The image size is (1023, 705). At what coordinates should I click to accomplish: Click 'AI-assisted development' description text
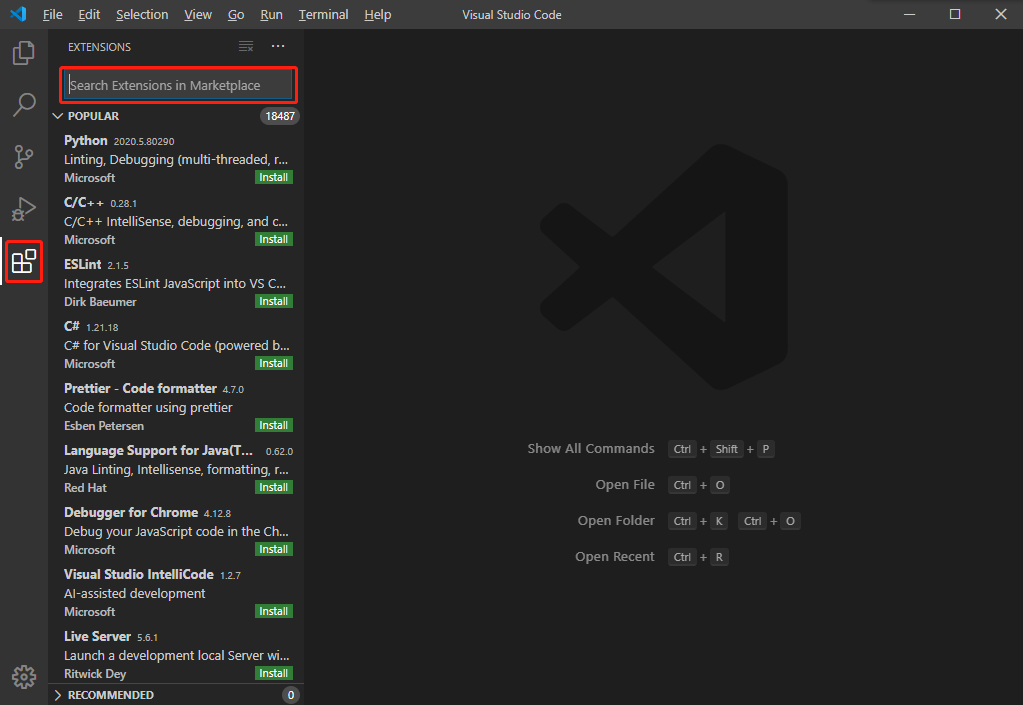pos(134,593)
